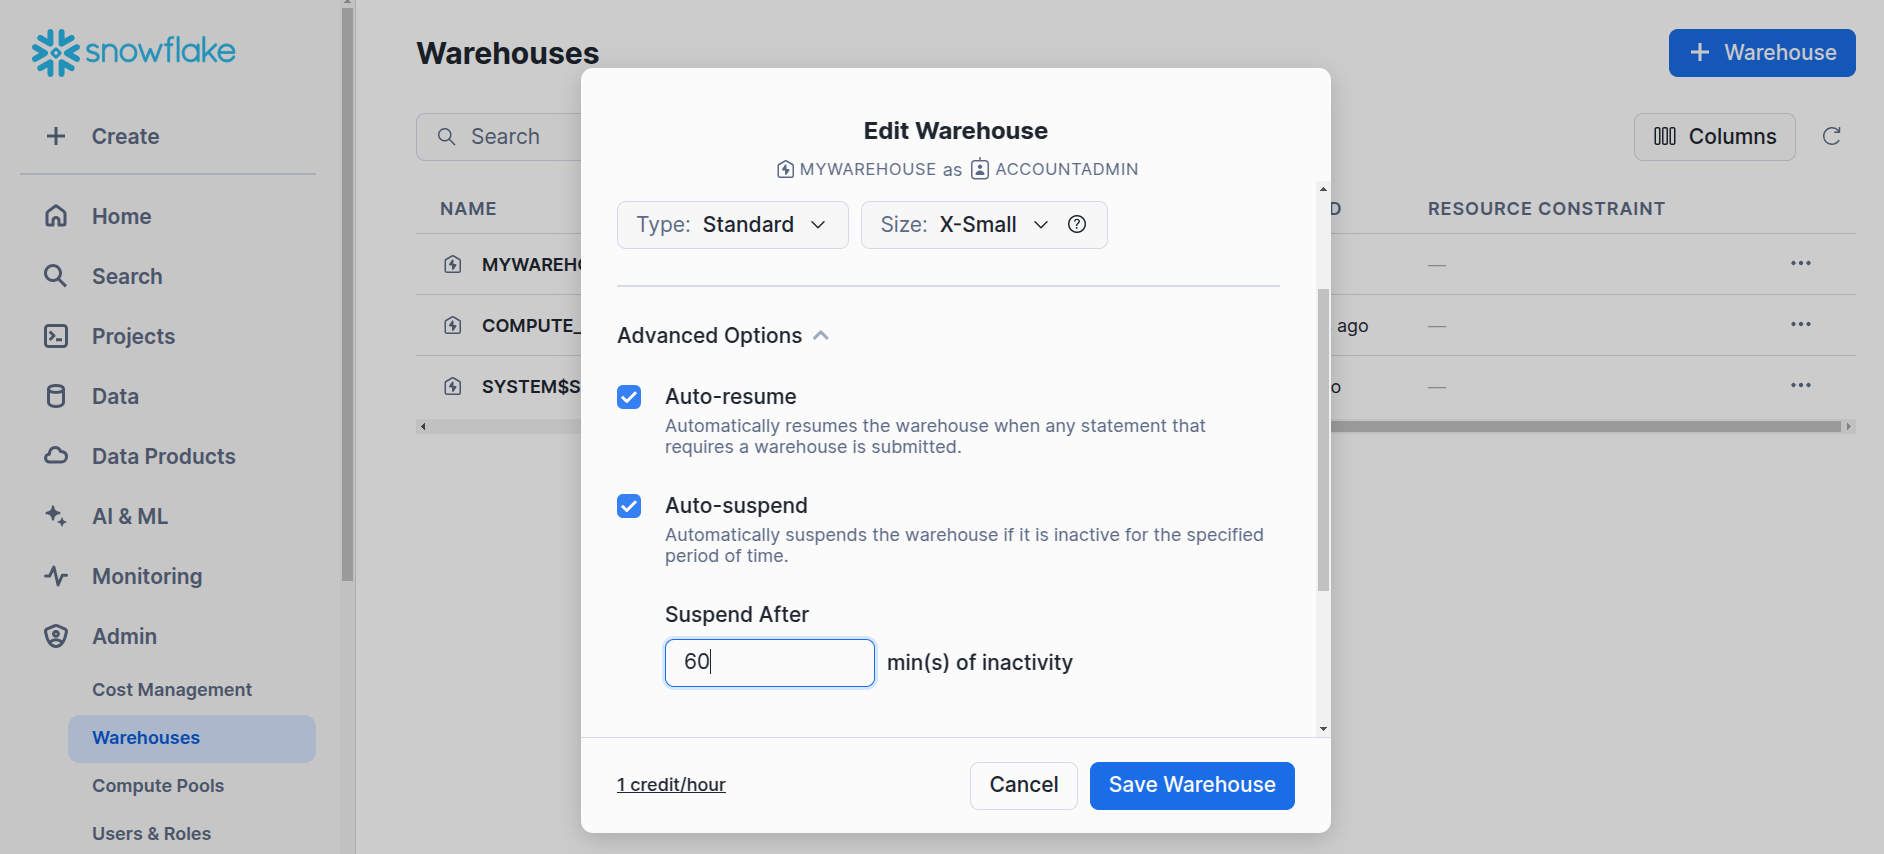
Task: Click the search field magnifier icon
Action: tap(447, 137)
